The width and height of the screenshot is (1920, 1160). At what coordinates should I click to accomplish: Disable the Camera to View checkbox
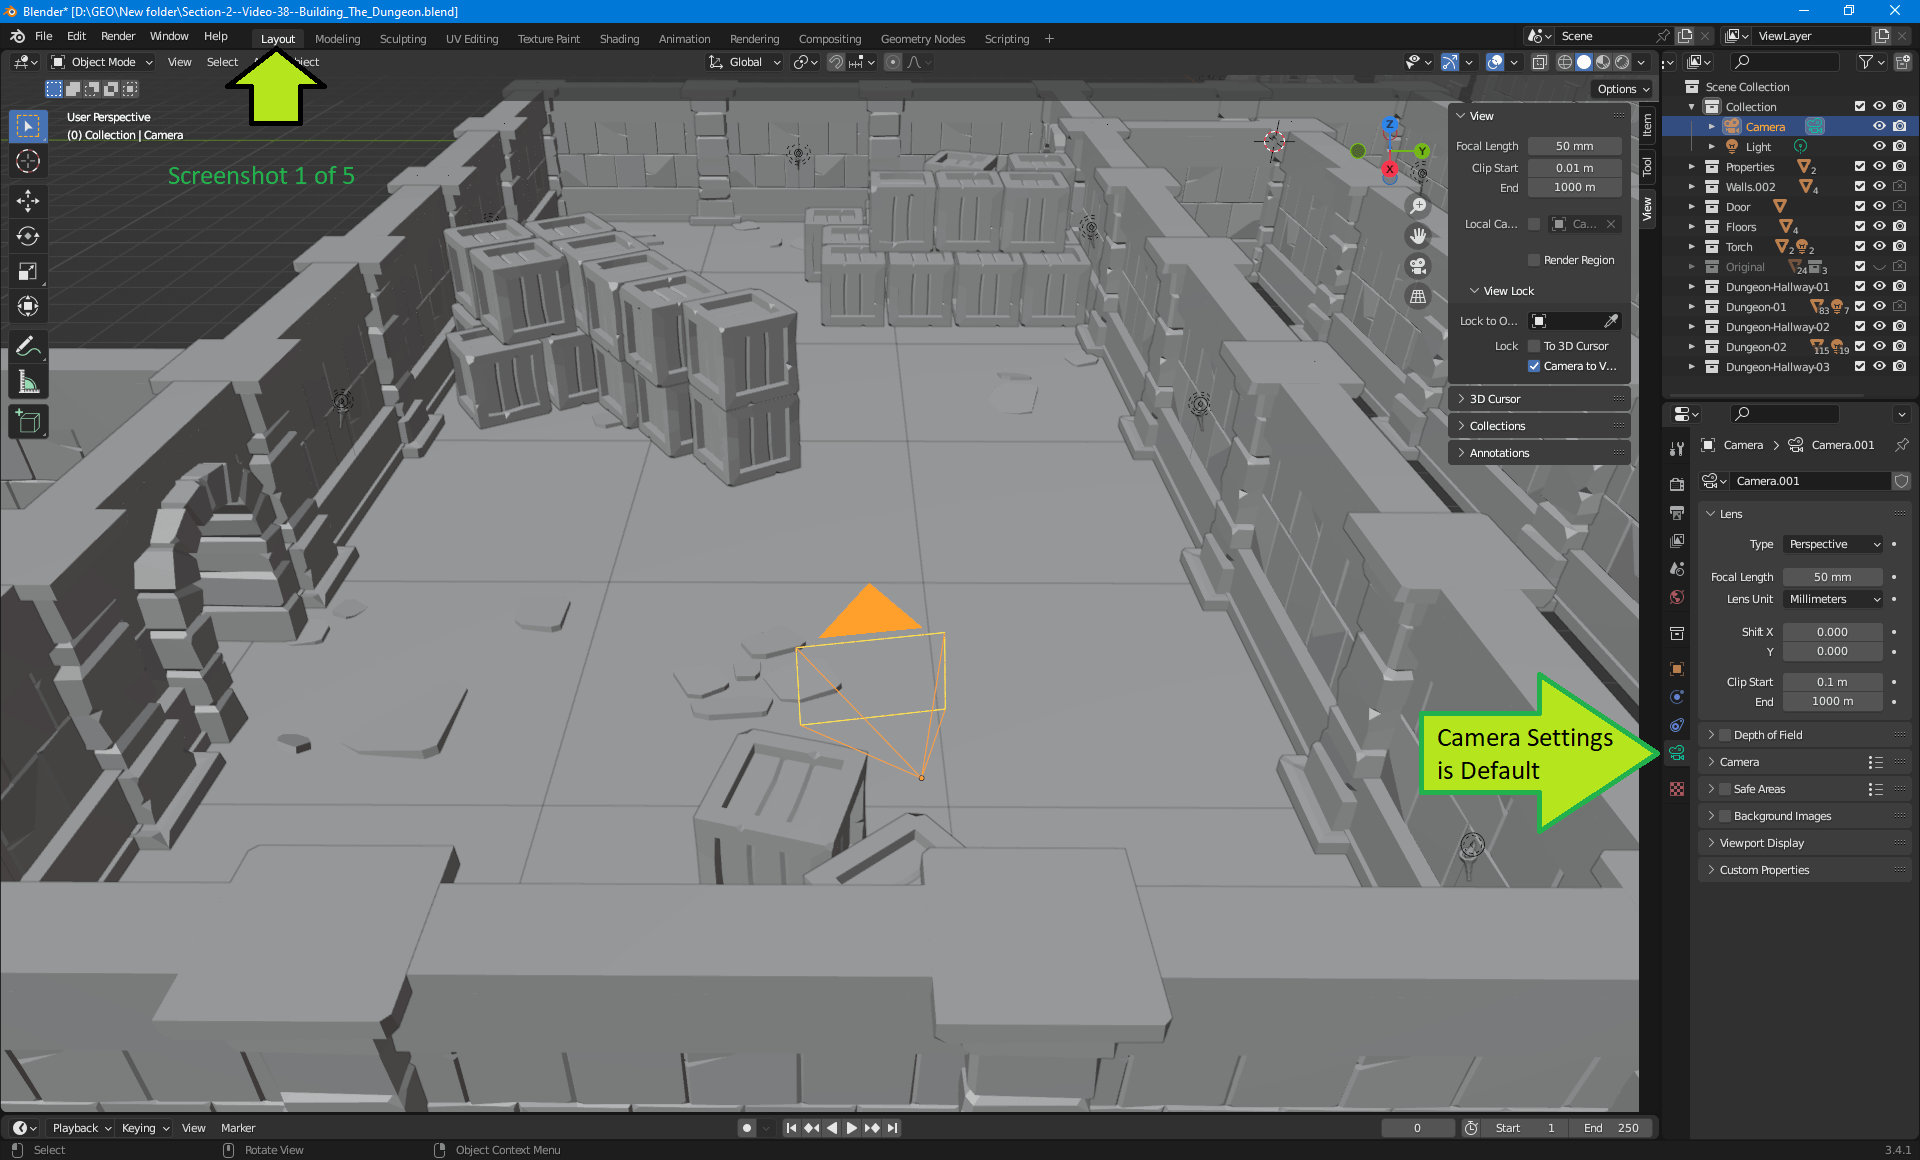point(1534,366)
